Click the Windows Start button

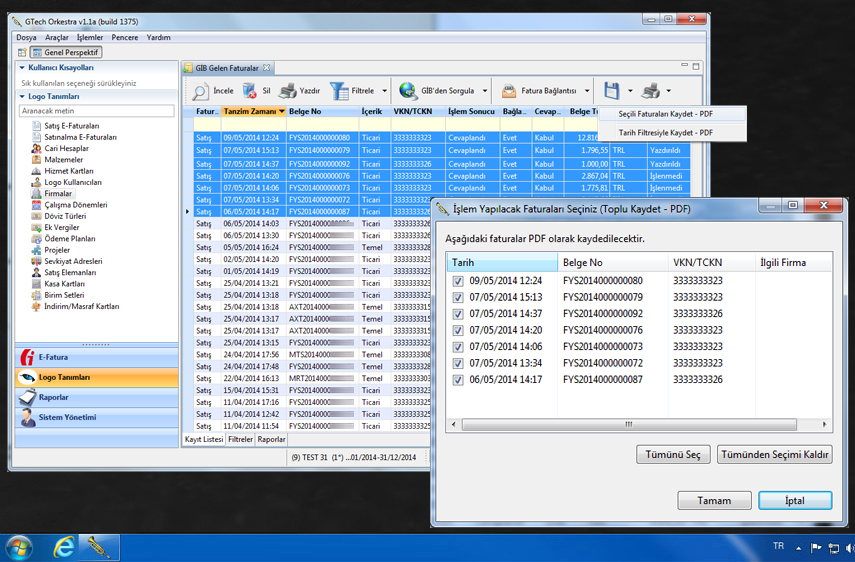pyautogui.click(x=18, y=548)
